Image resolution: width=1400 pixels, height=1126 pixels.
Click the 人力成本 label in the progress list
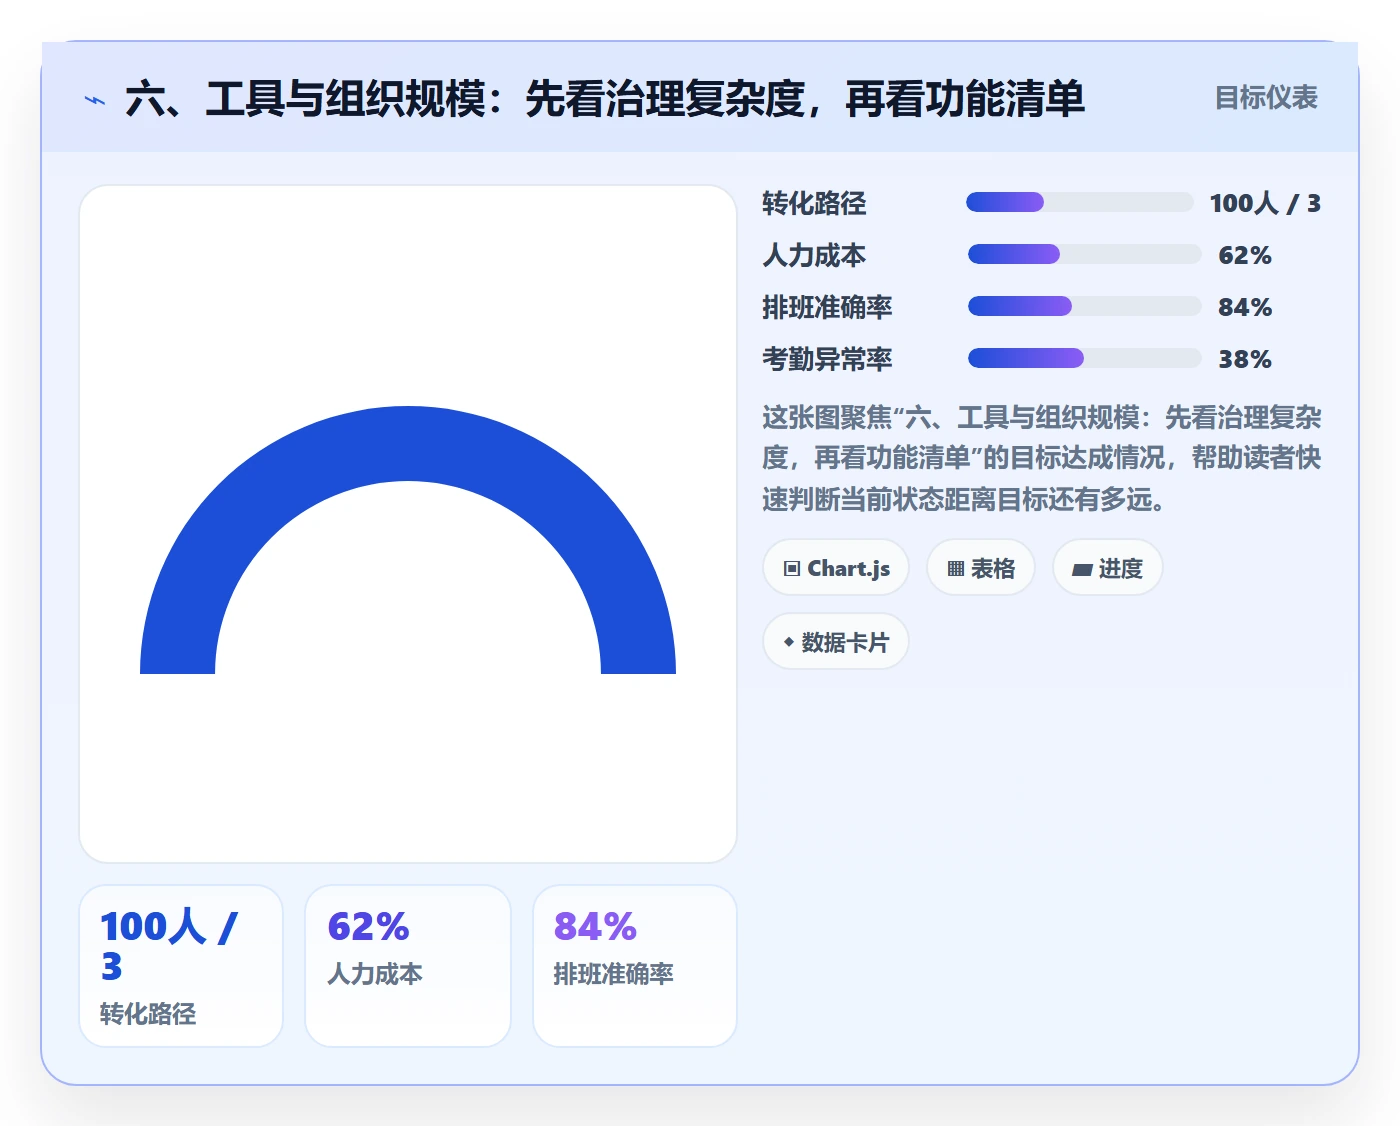[x=814, y=255]
